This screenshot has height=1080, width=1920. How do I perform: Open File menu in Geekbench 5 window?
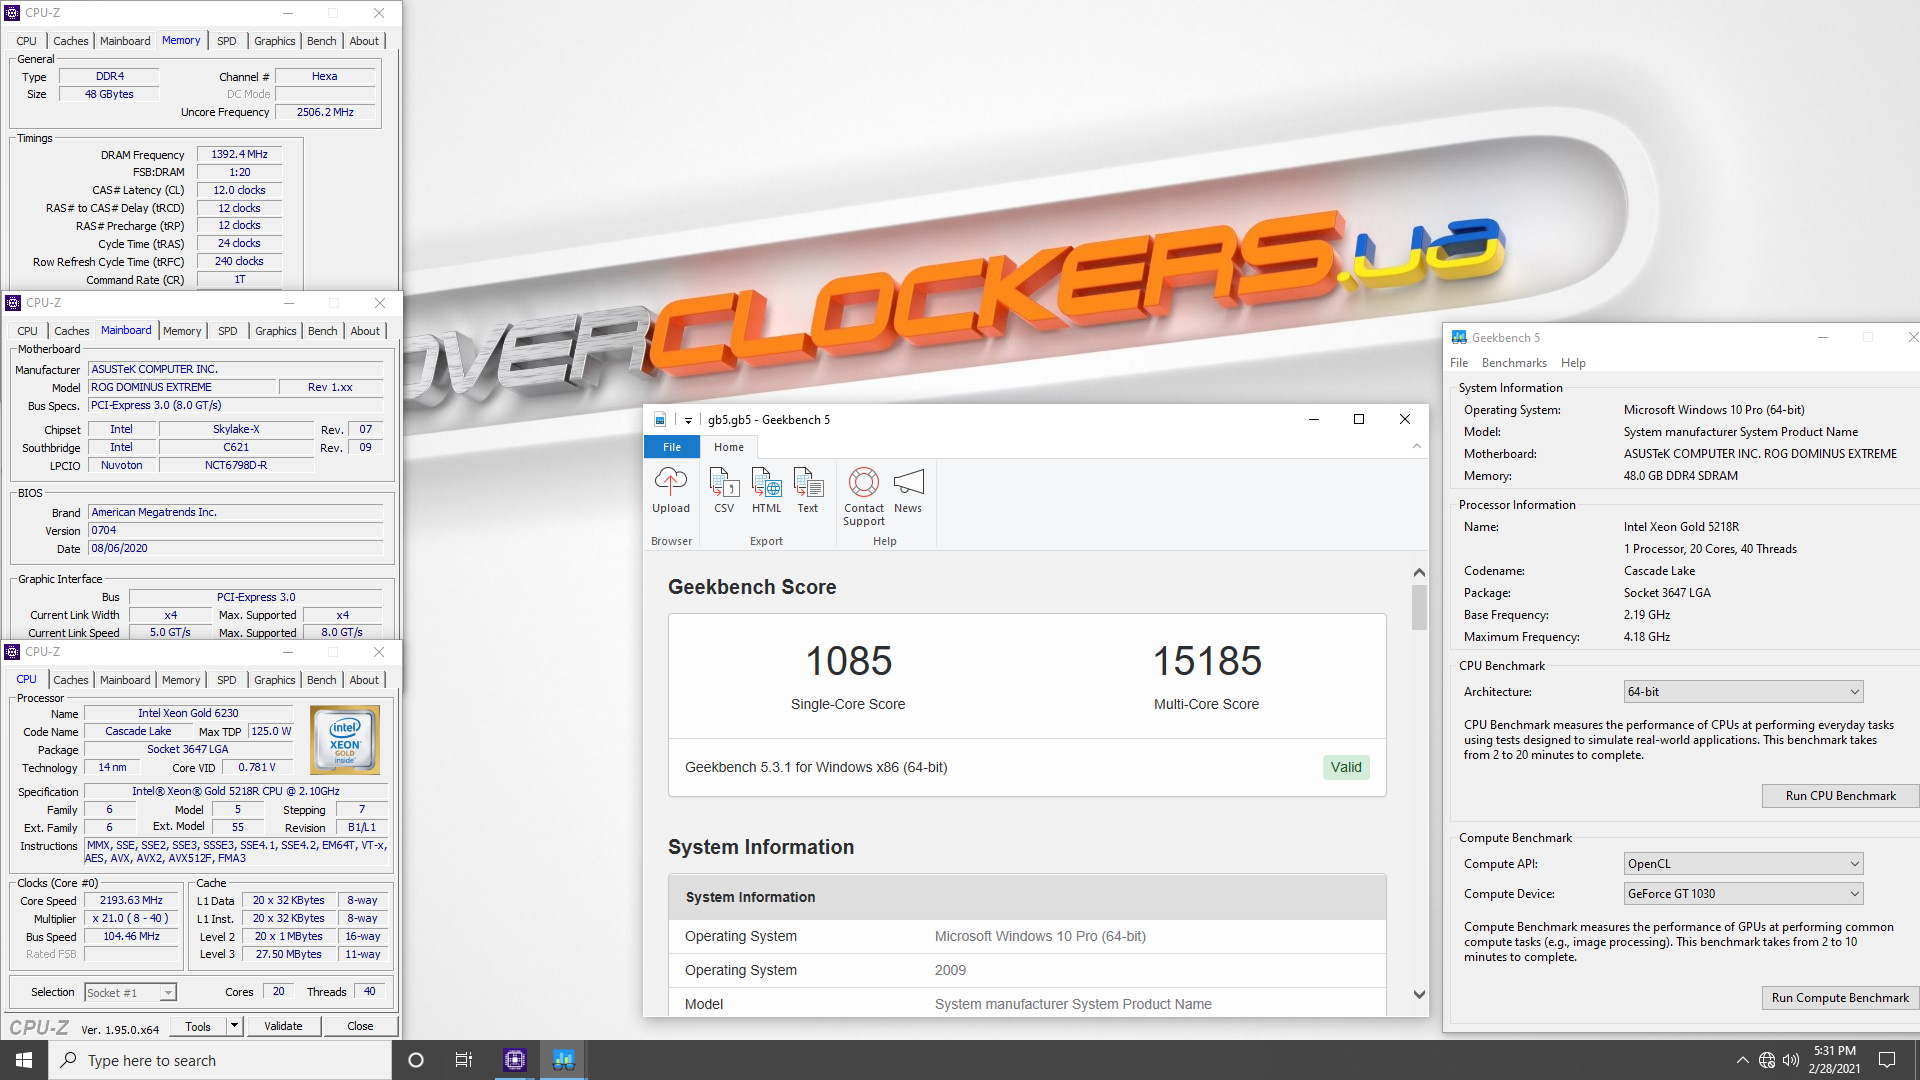click(1459, 363)
